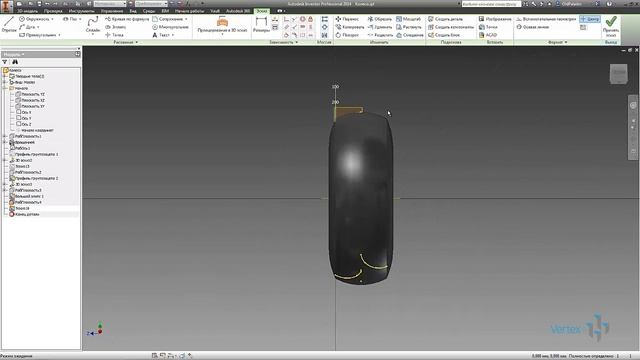
Task: Click the browser filter funnel icon
Action: 5,62
